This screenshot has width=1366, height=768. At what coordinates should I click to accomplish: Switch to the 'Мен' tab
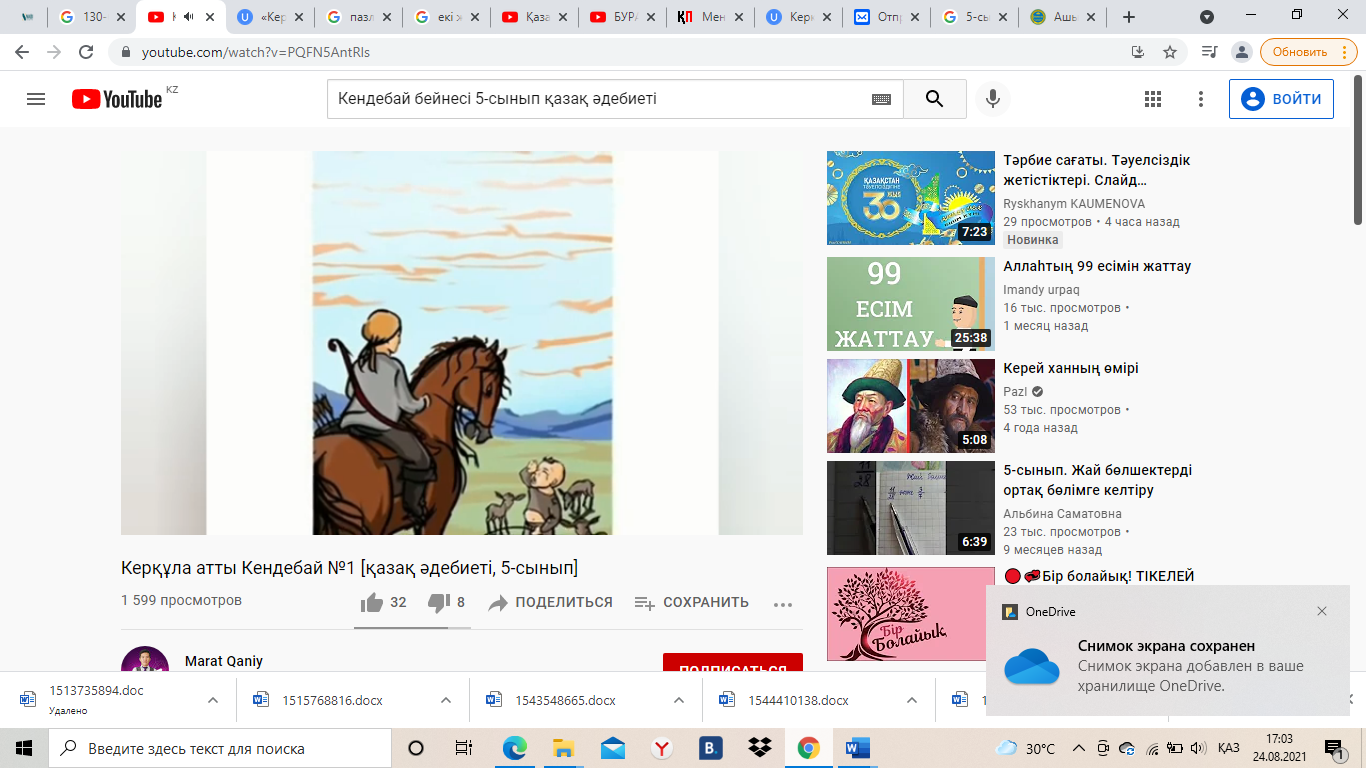tap(710, 17)
